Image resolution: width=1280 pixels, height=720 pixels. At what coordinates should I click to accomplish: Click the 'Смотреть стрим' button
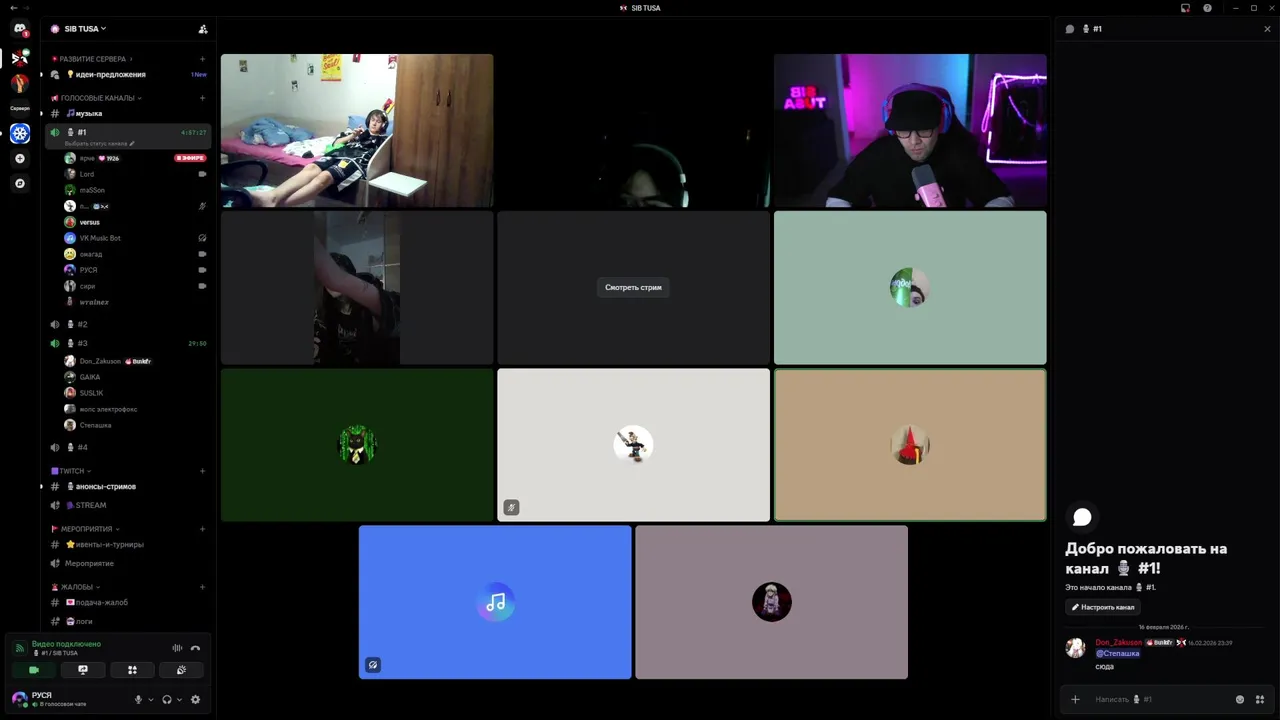633,287
